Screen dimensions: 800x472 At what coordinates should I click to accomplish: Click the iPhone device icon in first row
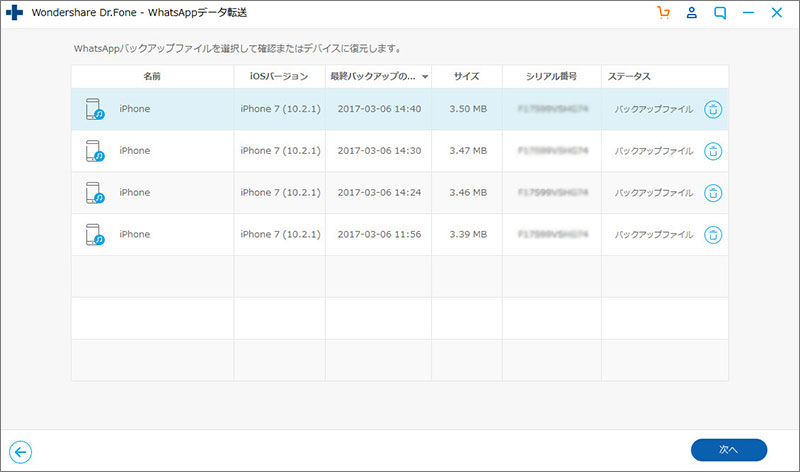(95, 109)
